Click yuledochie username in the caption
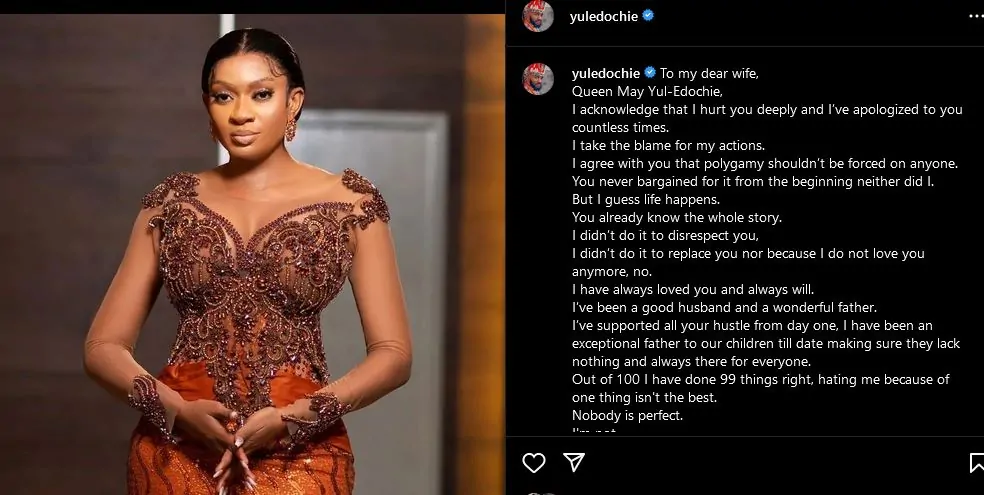 (605, 73)
